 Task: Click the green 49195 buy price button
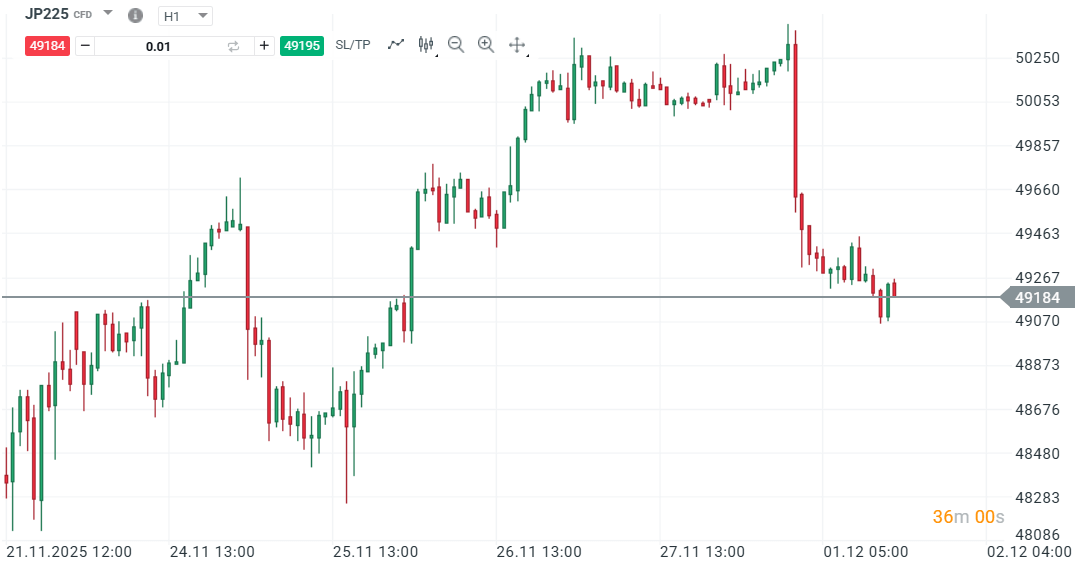[x=301, y=45]
